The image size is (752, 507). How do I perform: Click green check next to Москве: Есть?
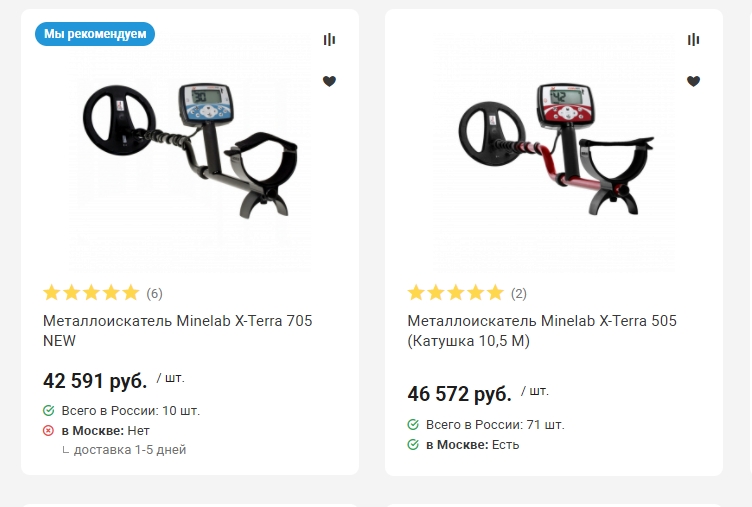tap(413, 444)
